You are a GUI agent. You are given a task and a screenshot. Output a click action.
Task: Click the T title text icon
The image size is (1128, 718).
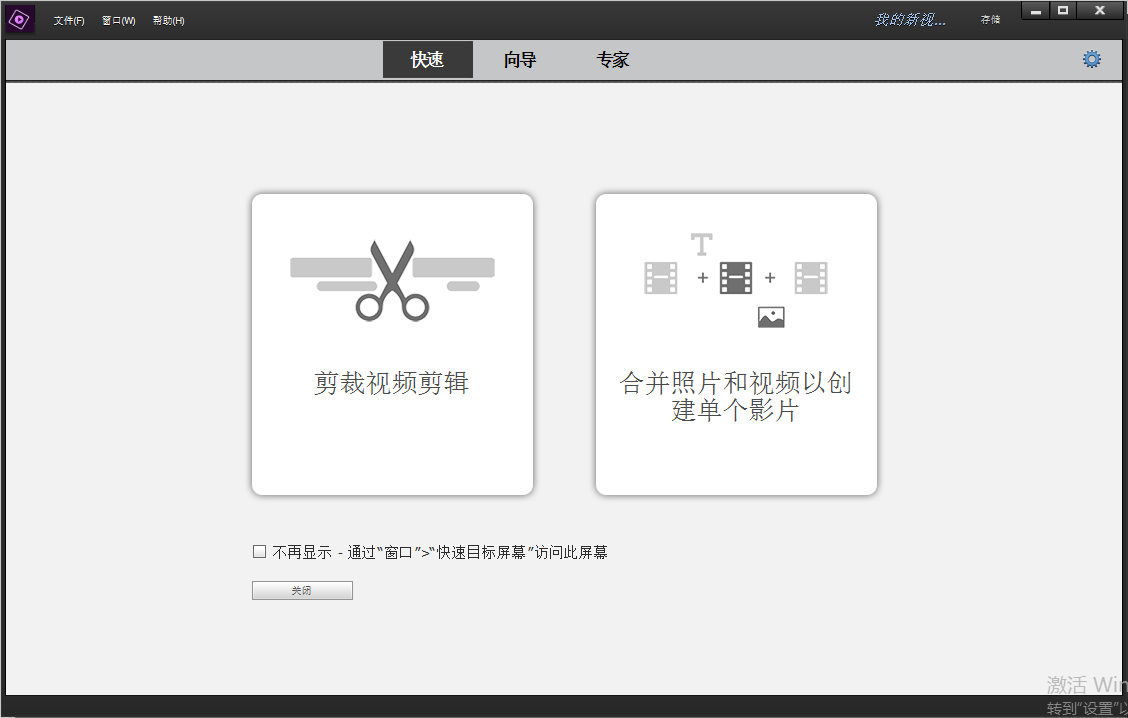coord(702,244)
